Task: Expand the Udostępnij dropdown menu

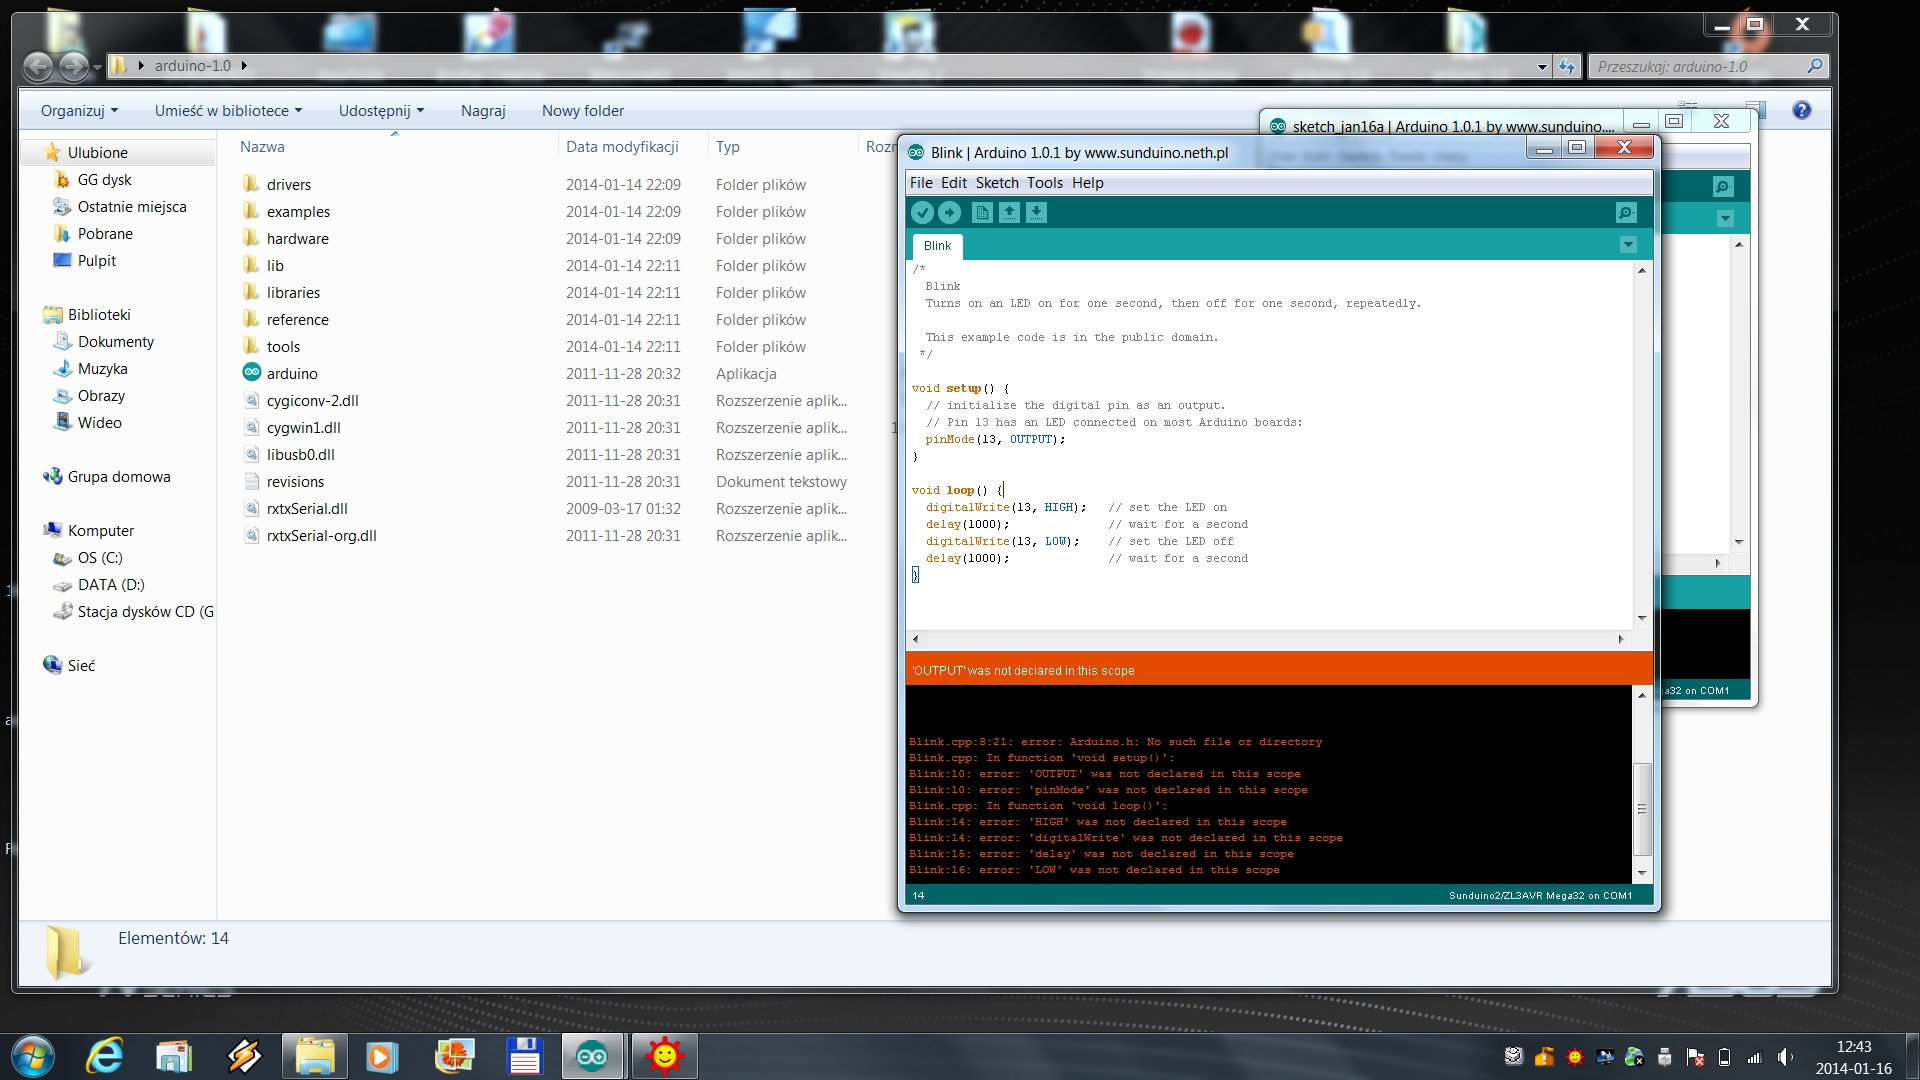Action: (x=381, y=110)
